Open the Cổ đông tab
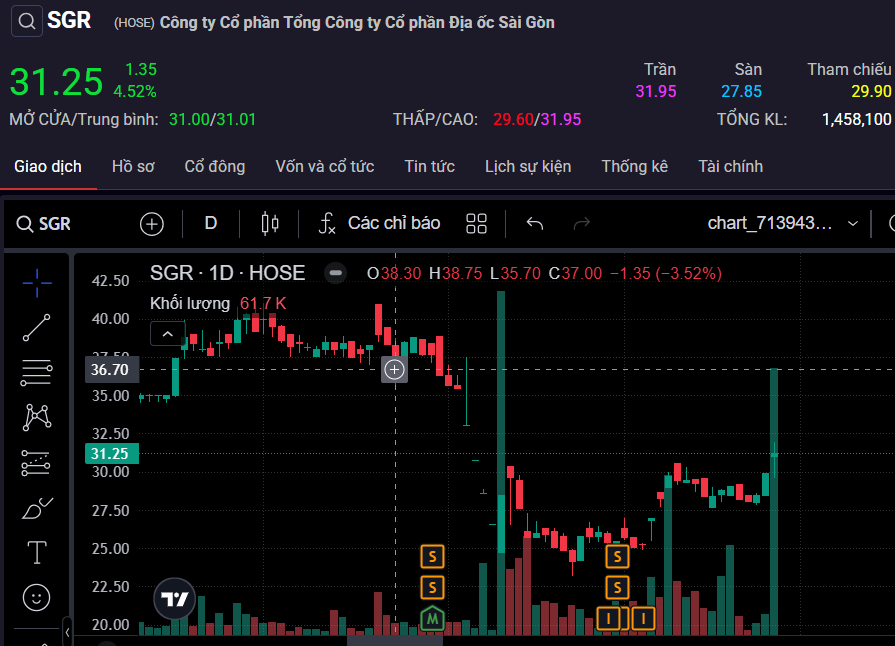Screen dimensions: 895x646 (x=215, y=167)
